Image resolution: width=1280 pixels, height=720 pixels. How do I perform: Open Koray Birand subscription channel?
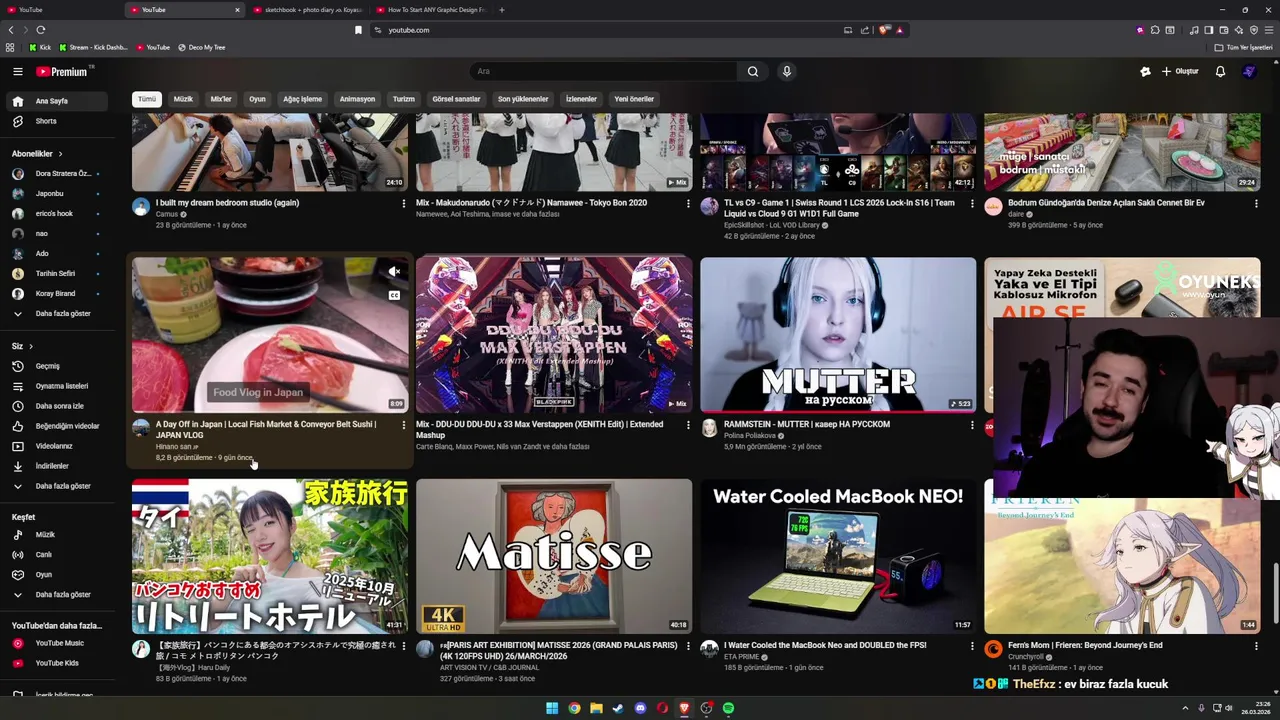[58, 294]
